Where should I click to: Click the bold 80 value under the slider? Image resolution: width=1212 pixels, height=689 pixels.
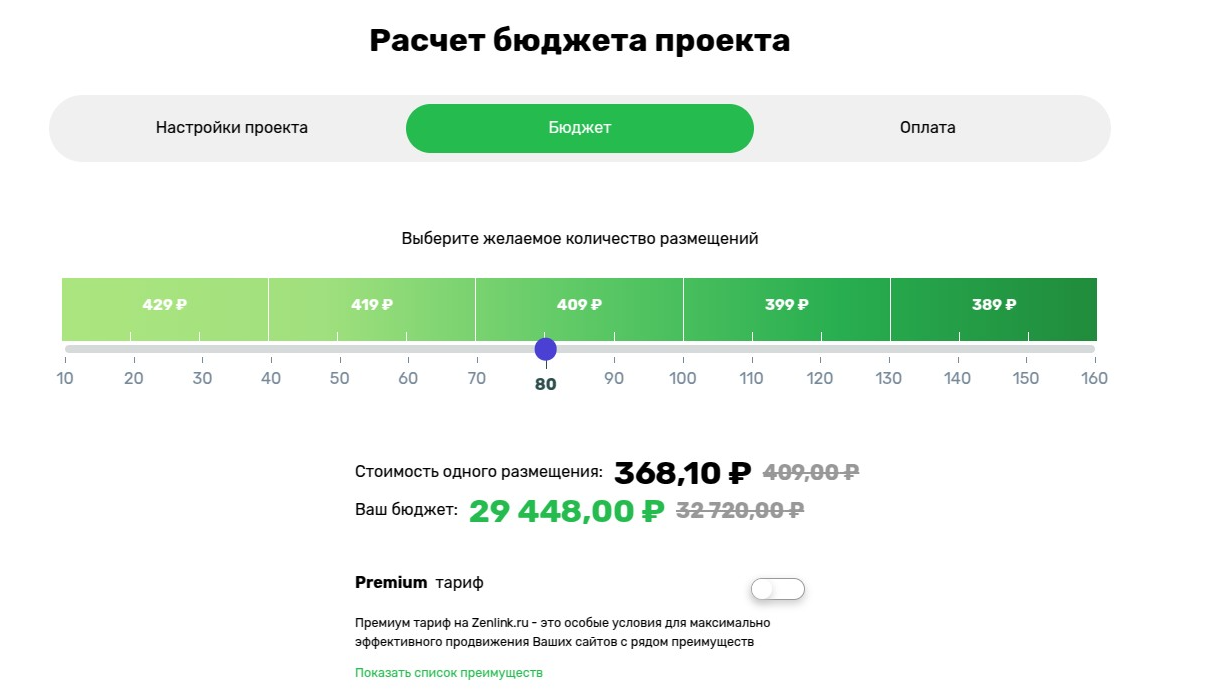click(544, 382)
